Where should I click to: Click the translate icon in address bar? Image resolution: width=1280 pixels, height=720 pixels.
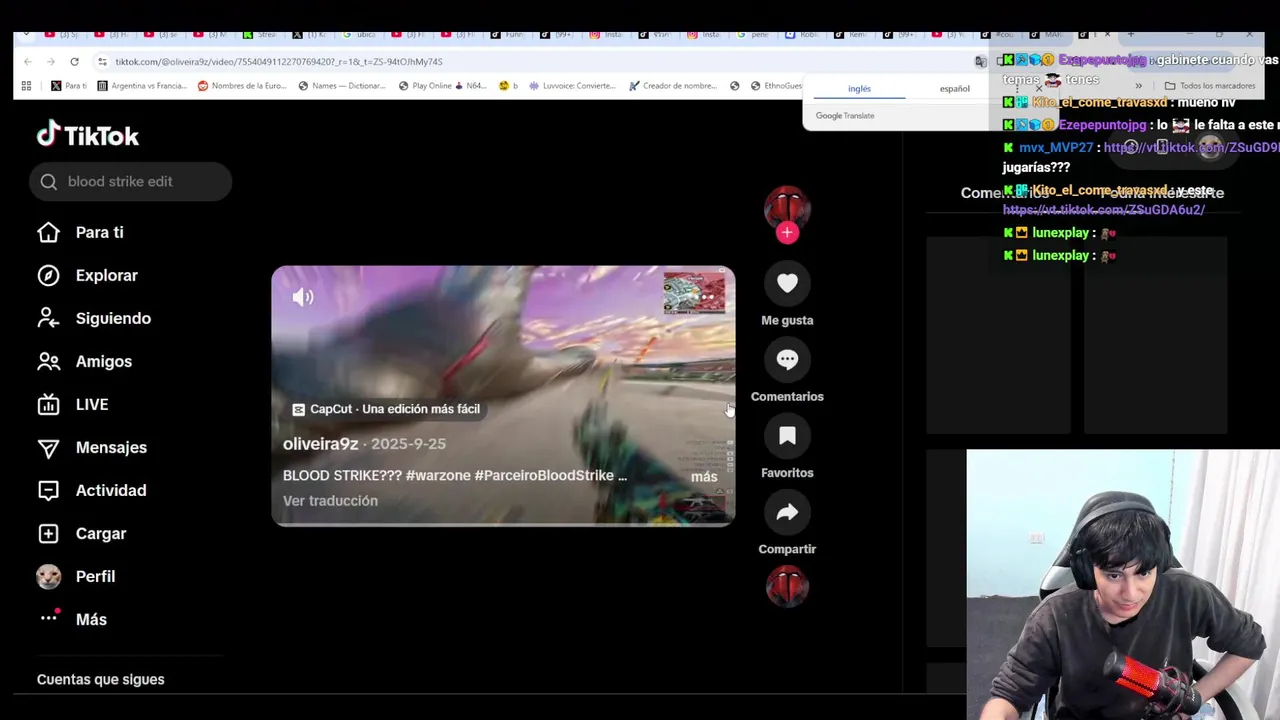[x=980, y=61]
